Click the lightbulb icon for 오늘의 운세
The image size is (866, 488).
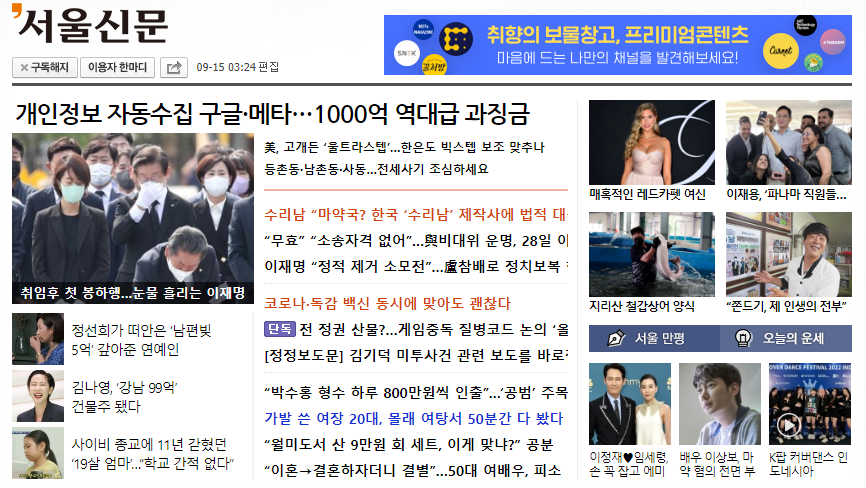(x=743, y=339)
